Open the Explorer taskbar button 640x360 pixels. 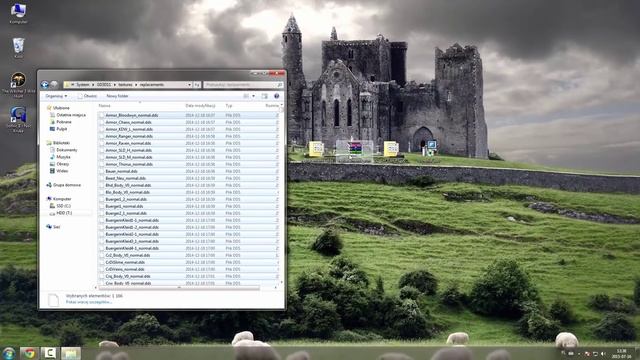coord(70,353)
